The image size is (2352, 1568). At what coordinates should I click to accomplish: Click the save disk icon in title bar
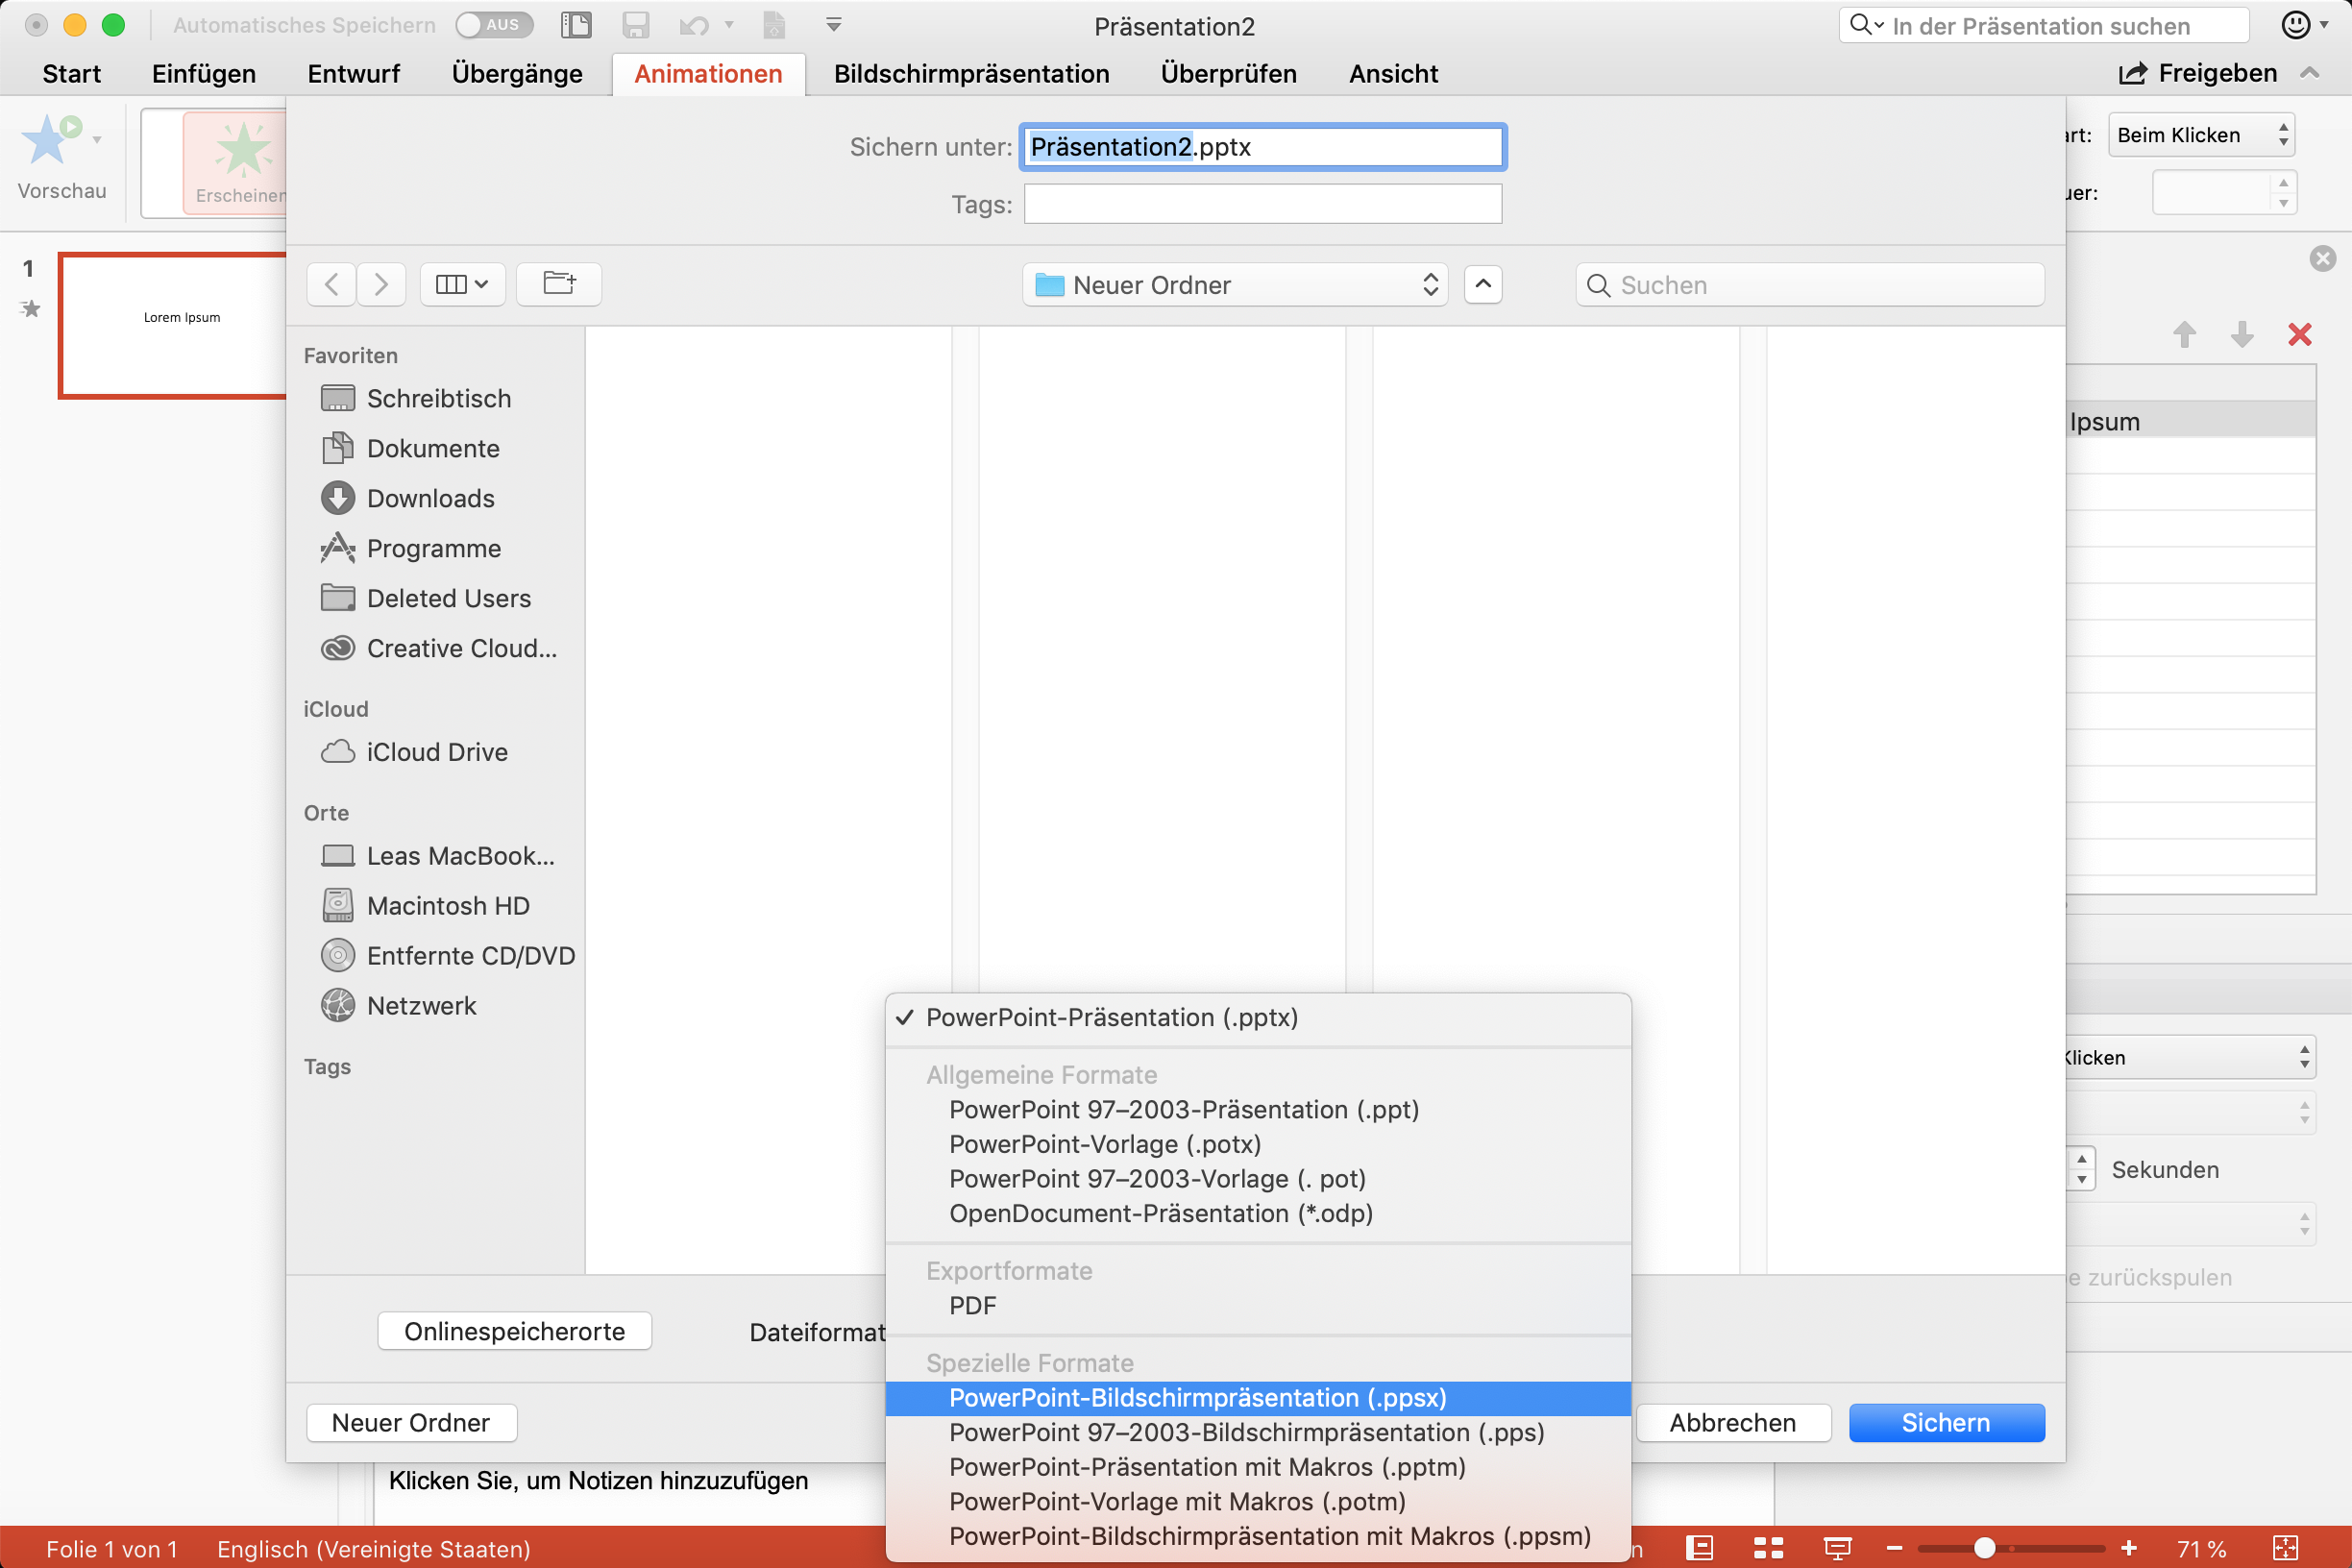click(x=636, y=25)
